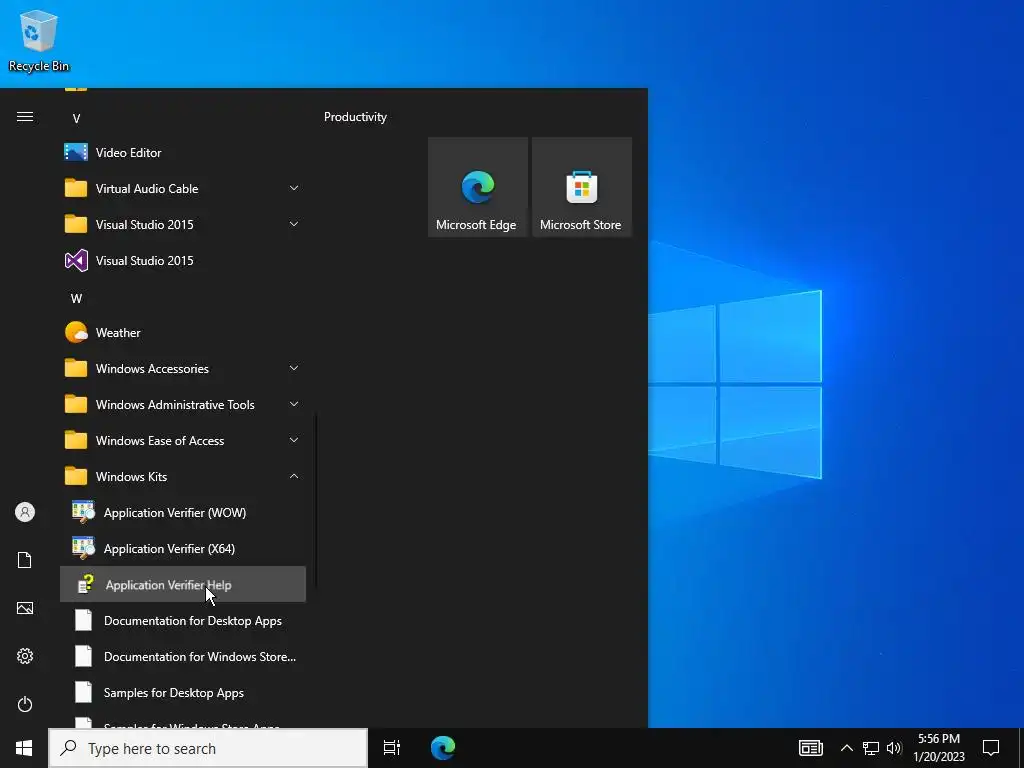
Task: Click the Windows Kits folder label
Action: tap(131, 477)
